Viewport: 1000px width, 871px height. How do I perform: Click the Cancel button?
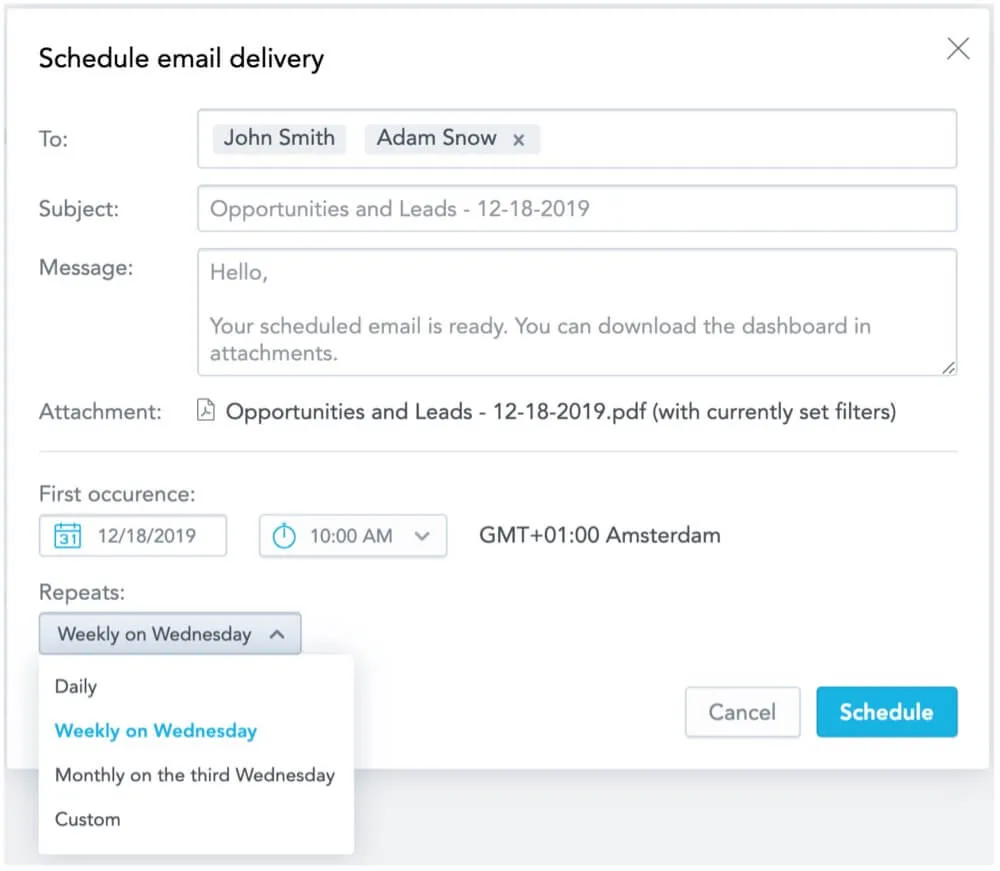click(742, 712)
